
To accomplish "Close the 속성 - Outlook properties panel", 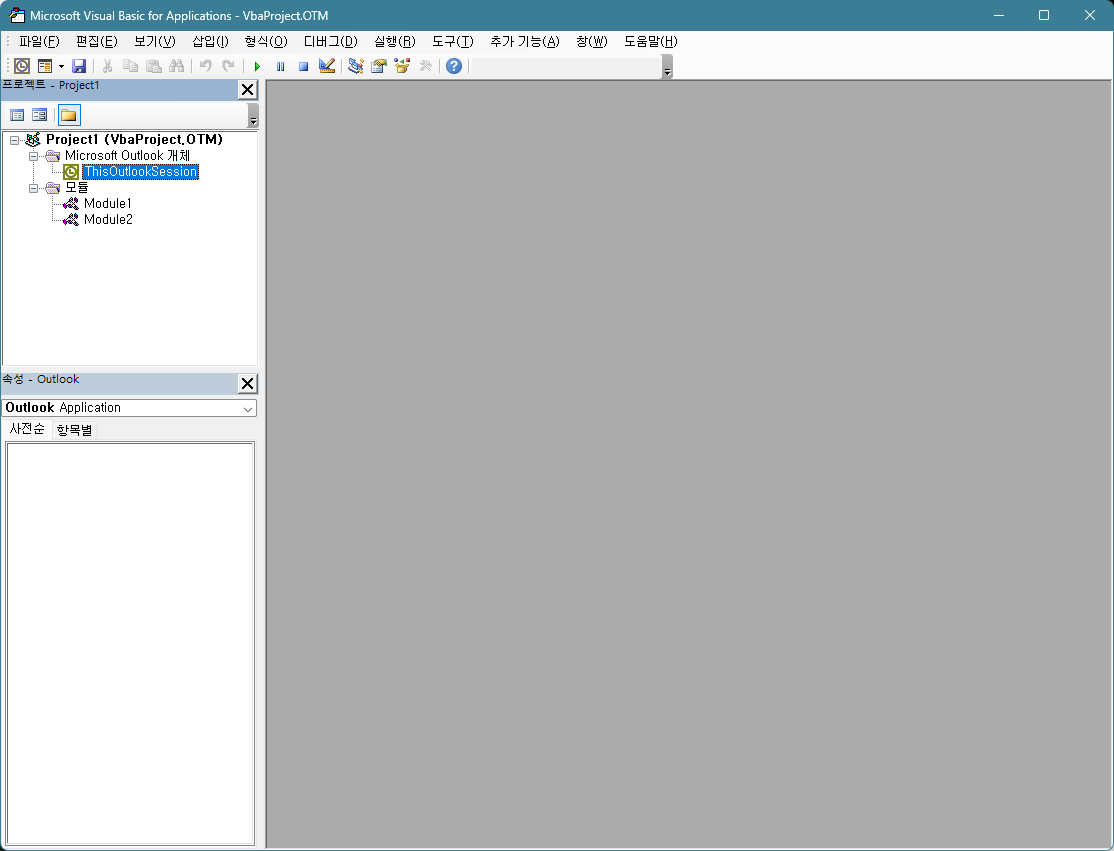I will pyautogui.click(x=247, y=384).
